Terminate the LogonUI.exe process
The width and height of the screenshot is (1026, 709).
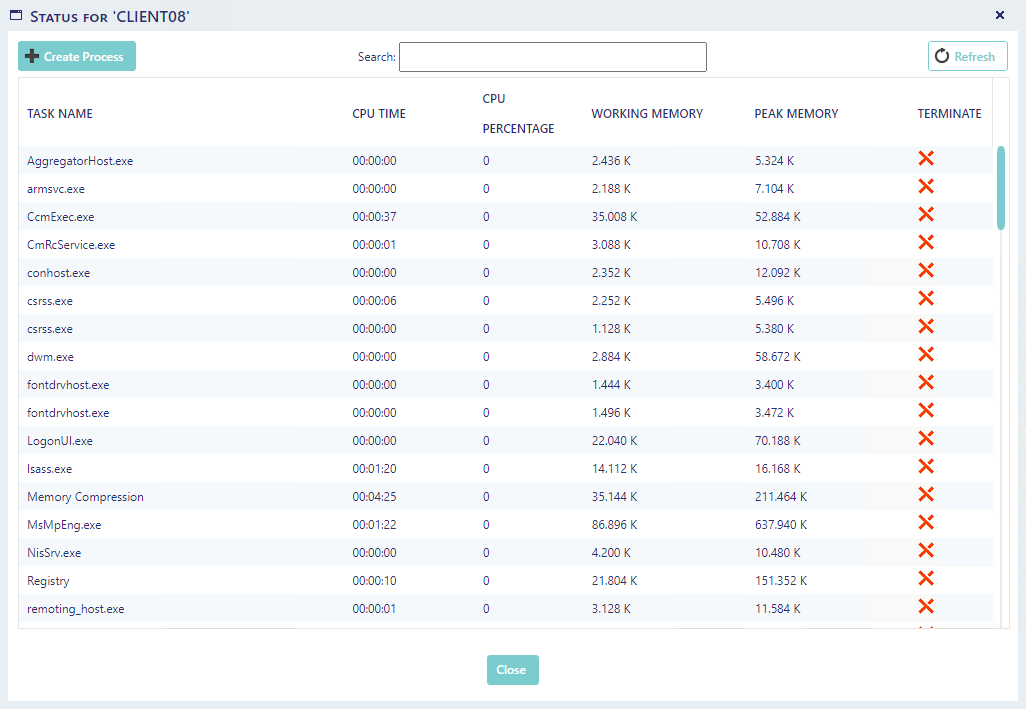(925, 438)
